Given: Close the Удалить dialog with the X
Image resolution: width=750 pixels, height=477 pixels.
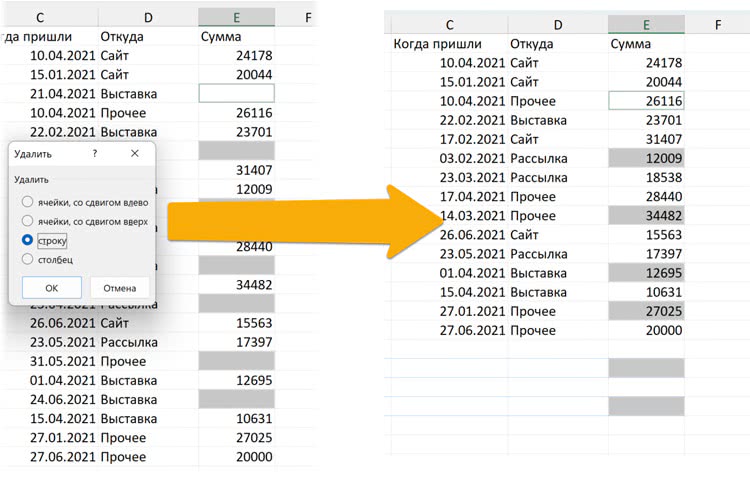Looking at the screenshot, I should (x=135, y=154).
